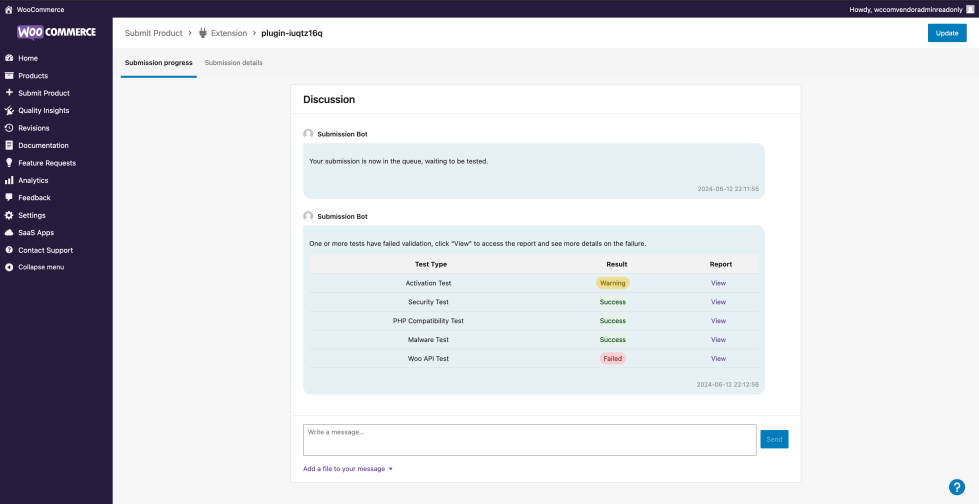Open Home in the sidebar menu

[28, 58]
